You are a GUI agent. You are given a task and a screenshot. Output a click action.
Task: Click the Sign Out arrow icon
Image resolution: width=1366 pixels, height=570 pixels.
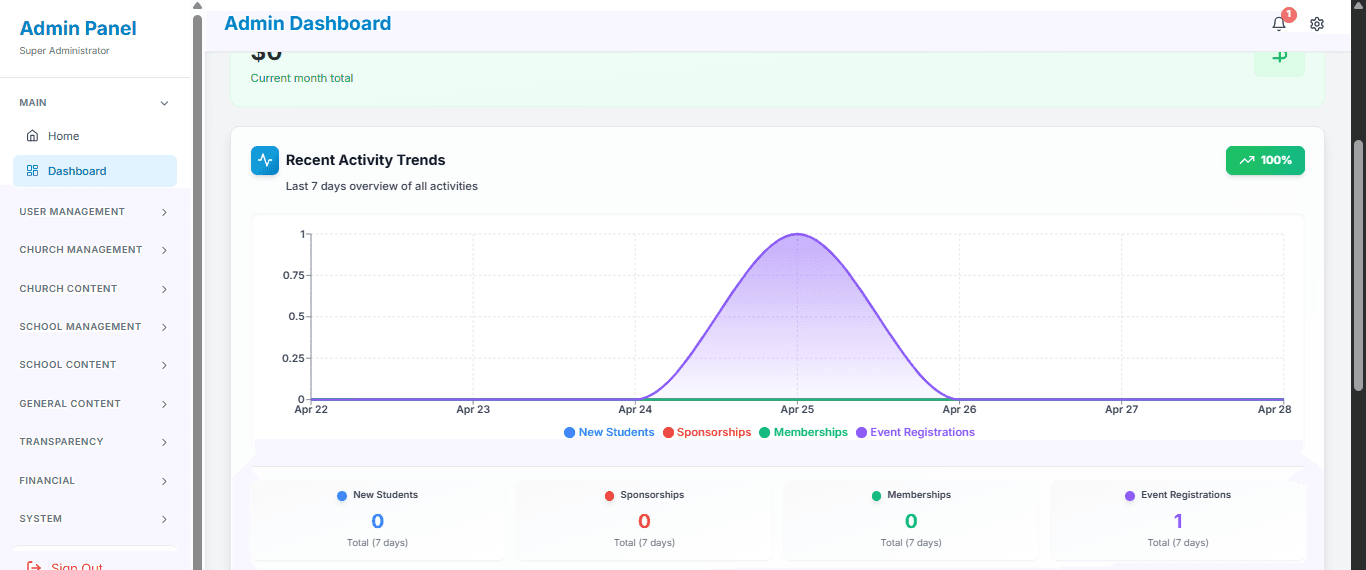click(34, 567)
